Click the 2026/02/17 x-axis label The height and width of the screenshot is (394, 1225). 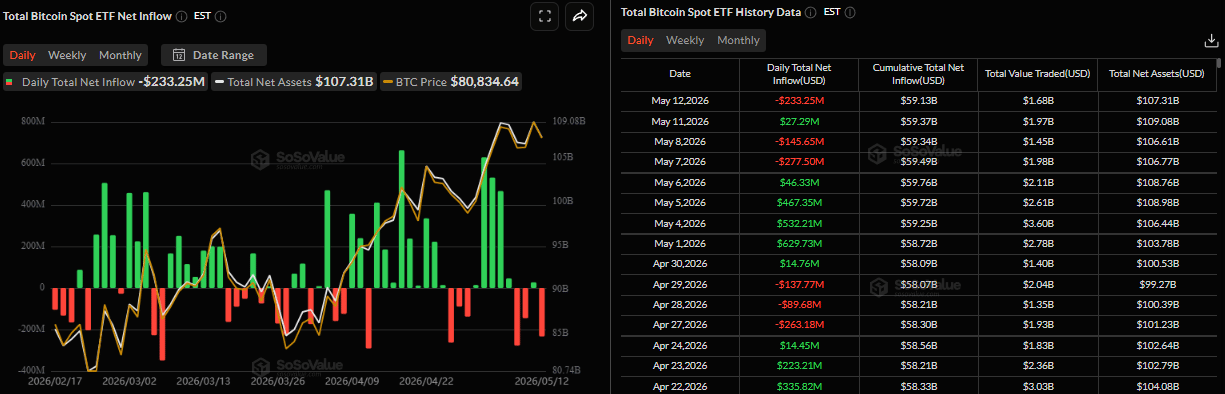point(55,381)
